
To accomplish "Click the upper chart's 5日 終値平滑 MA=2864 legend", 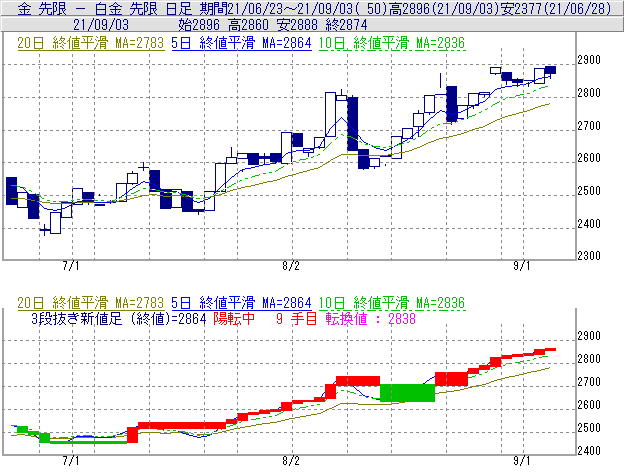I will tap(241, 43).
